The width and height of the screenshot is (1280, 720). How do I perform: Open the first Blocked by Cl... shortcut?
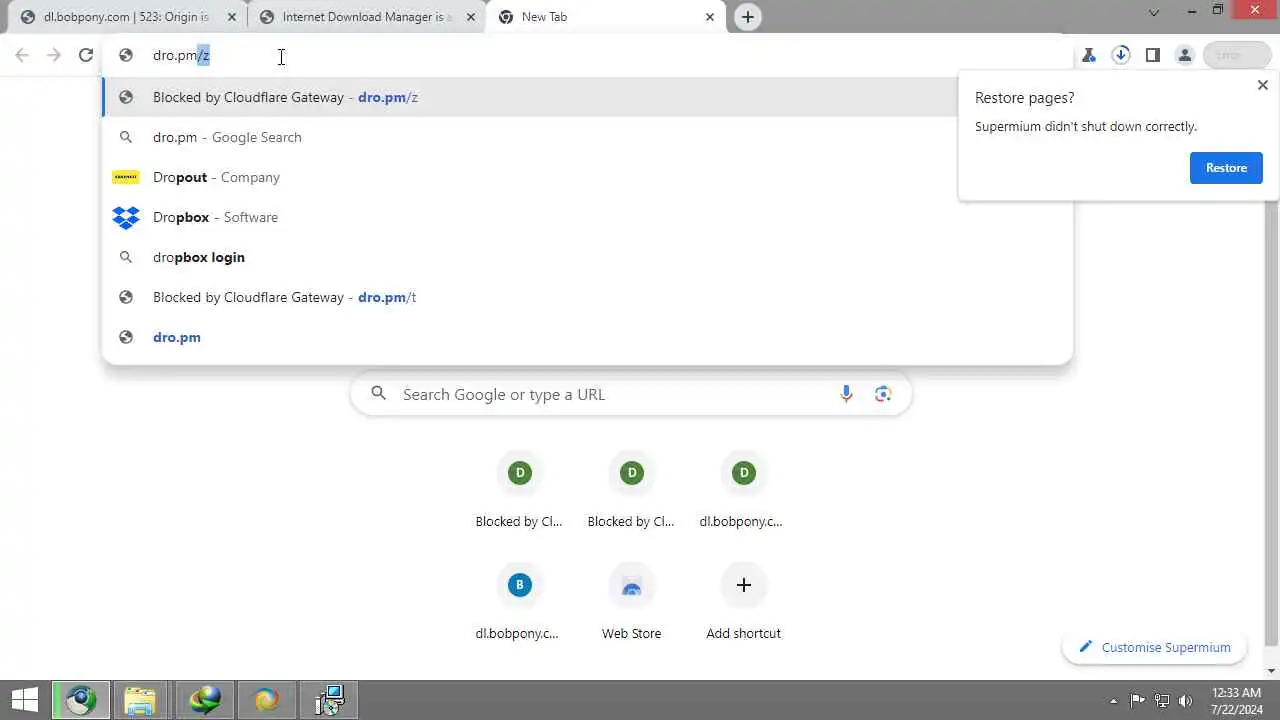519,488
